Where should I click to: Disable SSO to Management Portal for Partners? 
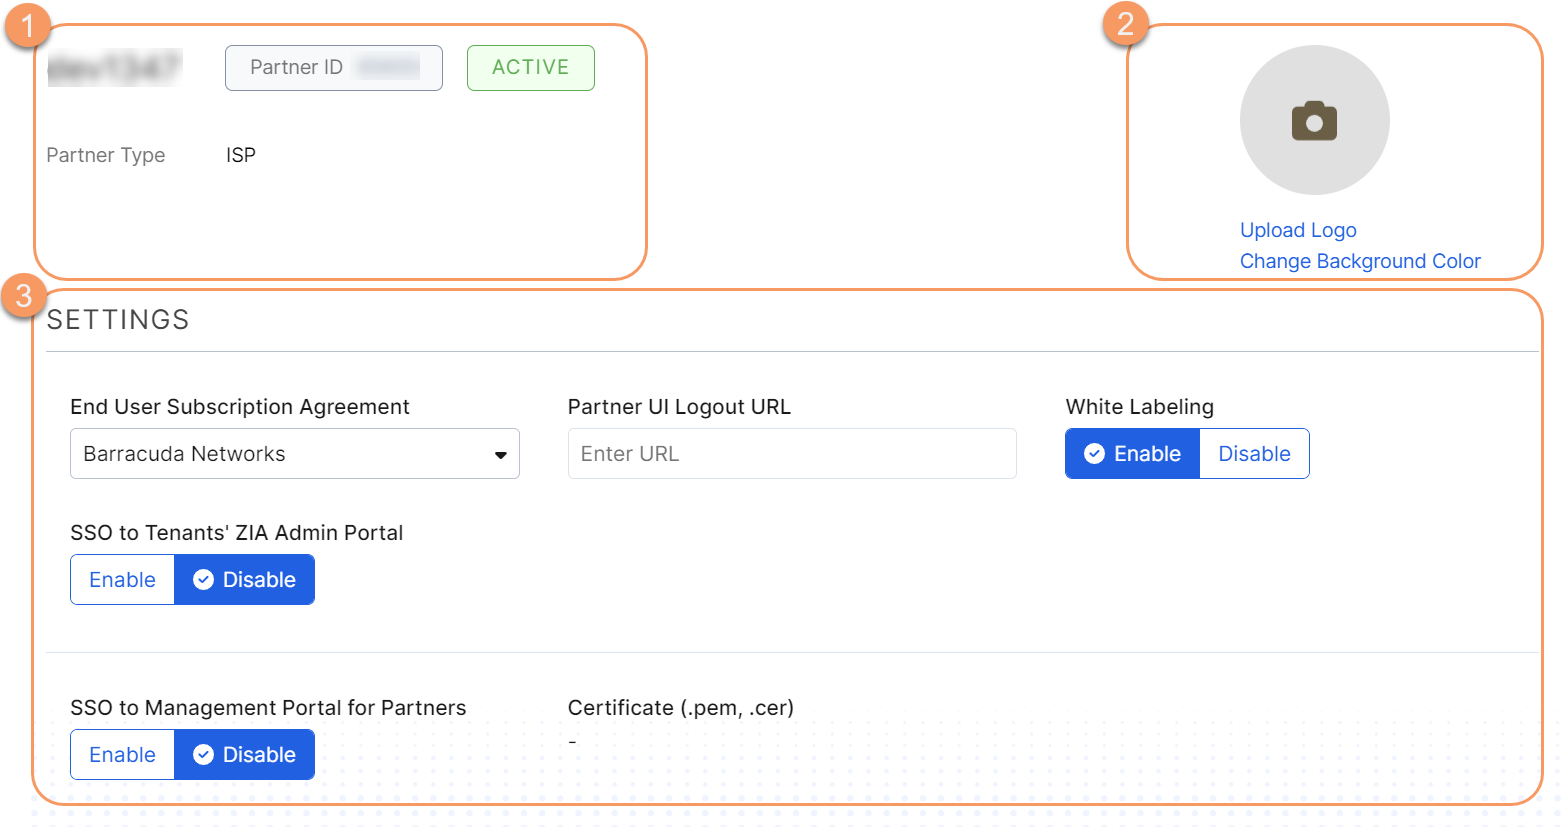click(x=245, y=755)
